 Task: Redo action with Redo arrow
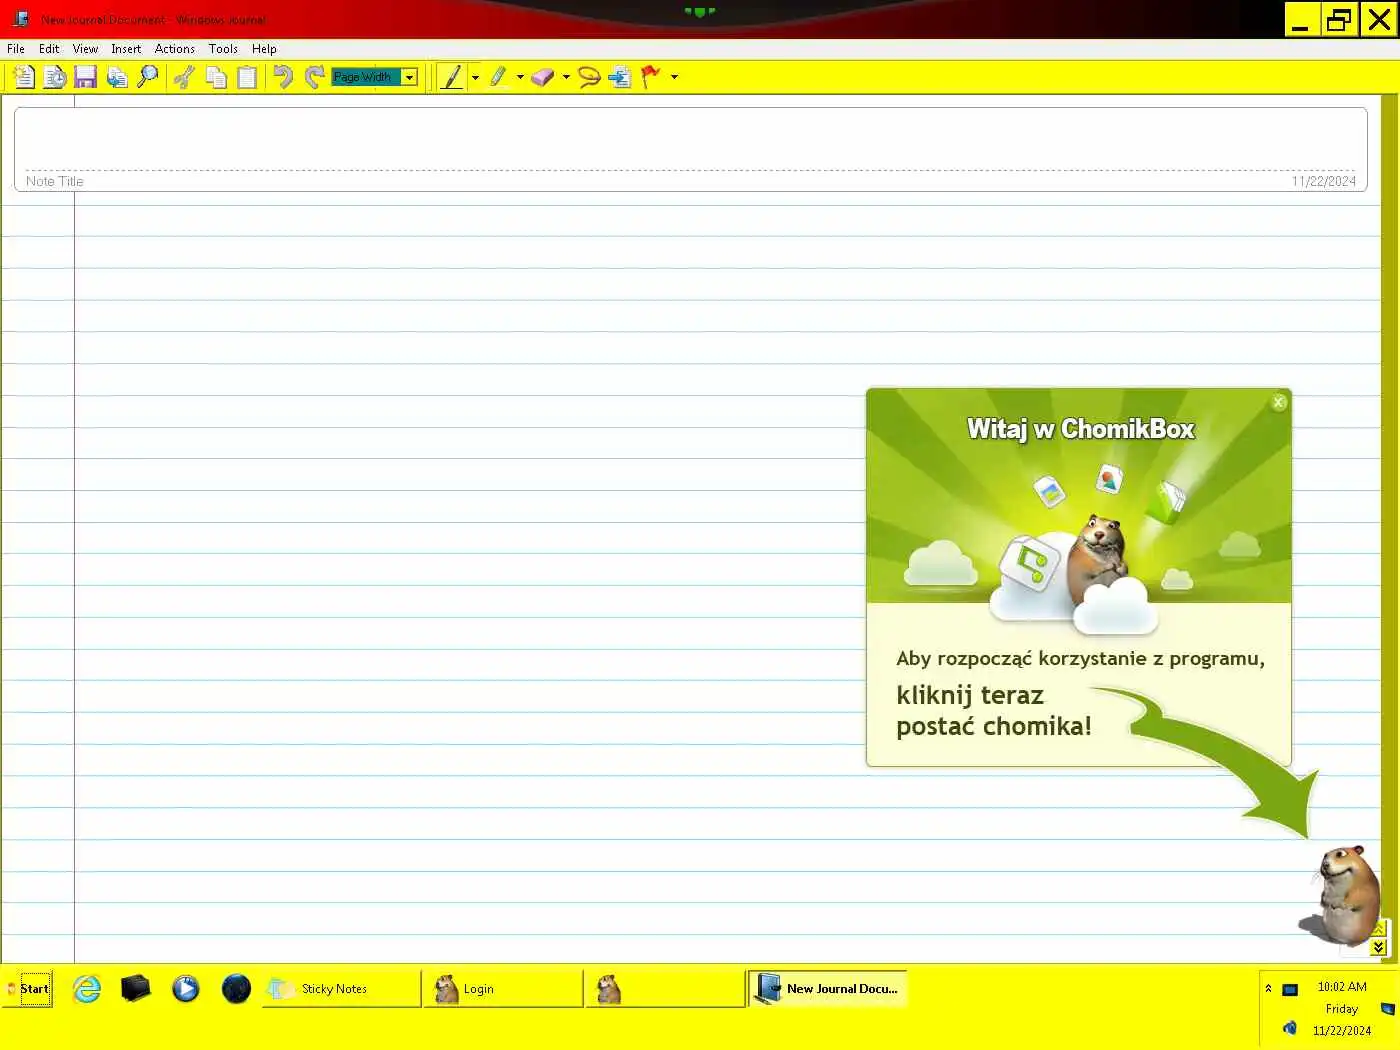pyautogui.click(x=314, y=77)
